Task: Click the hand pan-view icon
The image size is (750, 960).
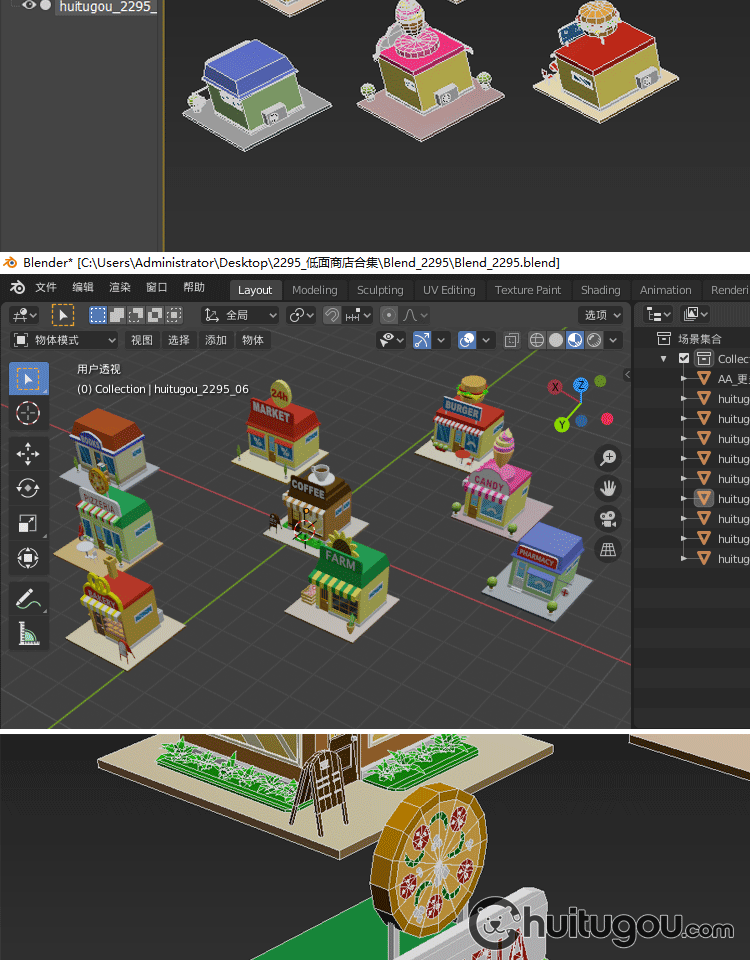Action: [x=607, y=488]
